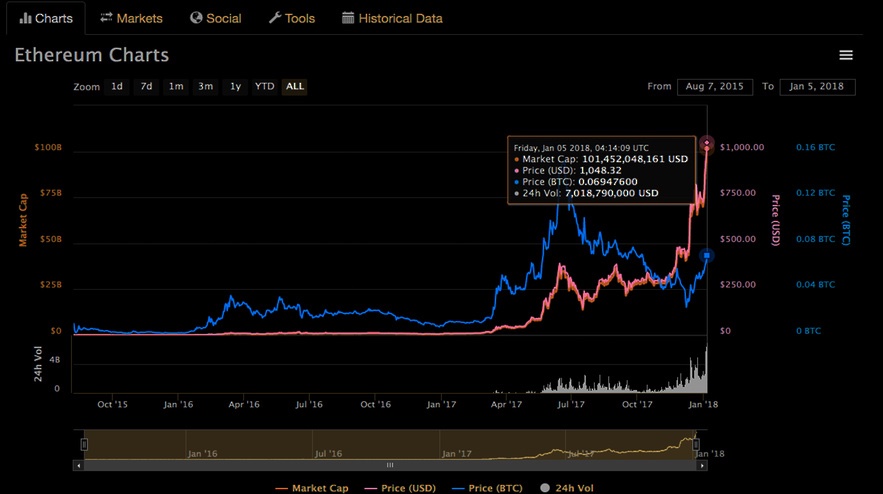This screenshot has height=494, width=883.
Task: Click the navigator scrollbar left arrow
Action: click(x=78, y=465)
